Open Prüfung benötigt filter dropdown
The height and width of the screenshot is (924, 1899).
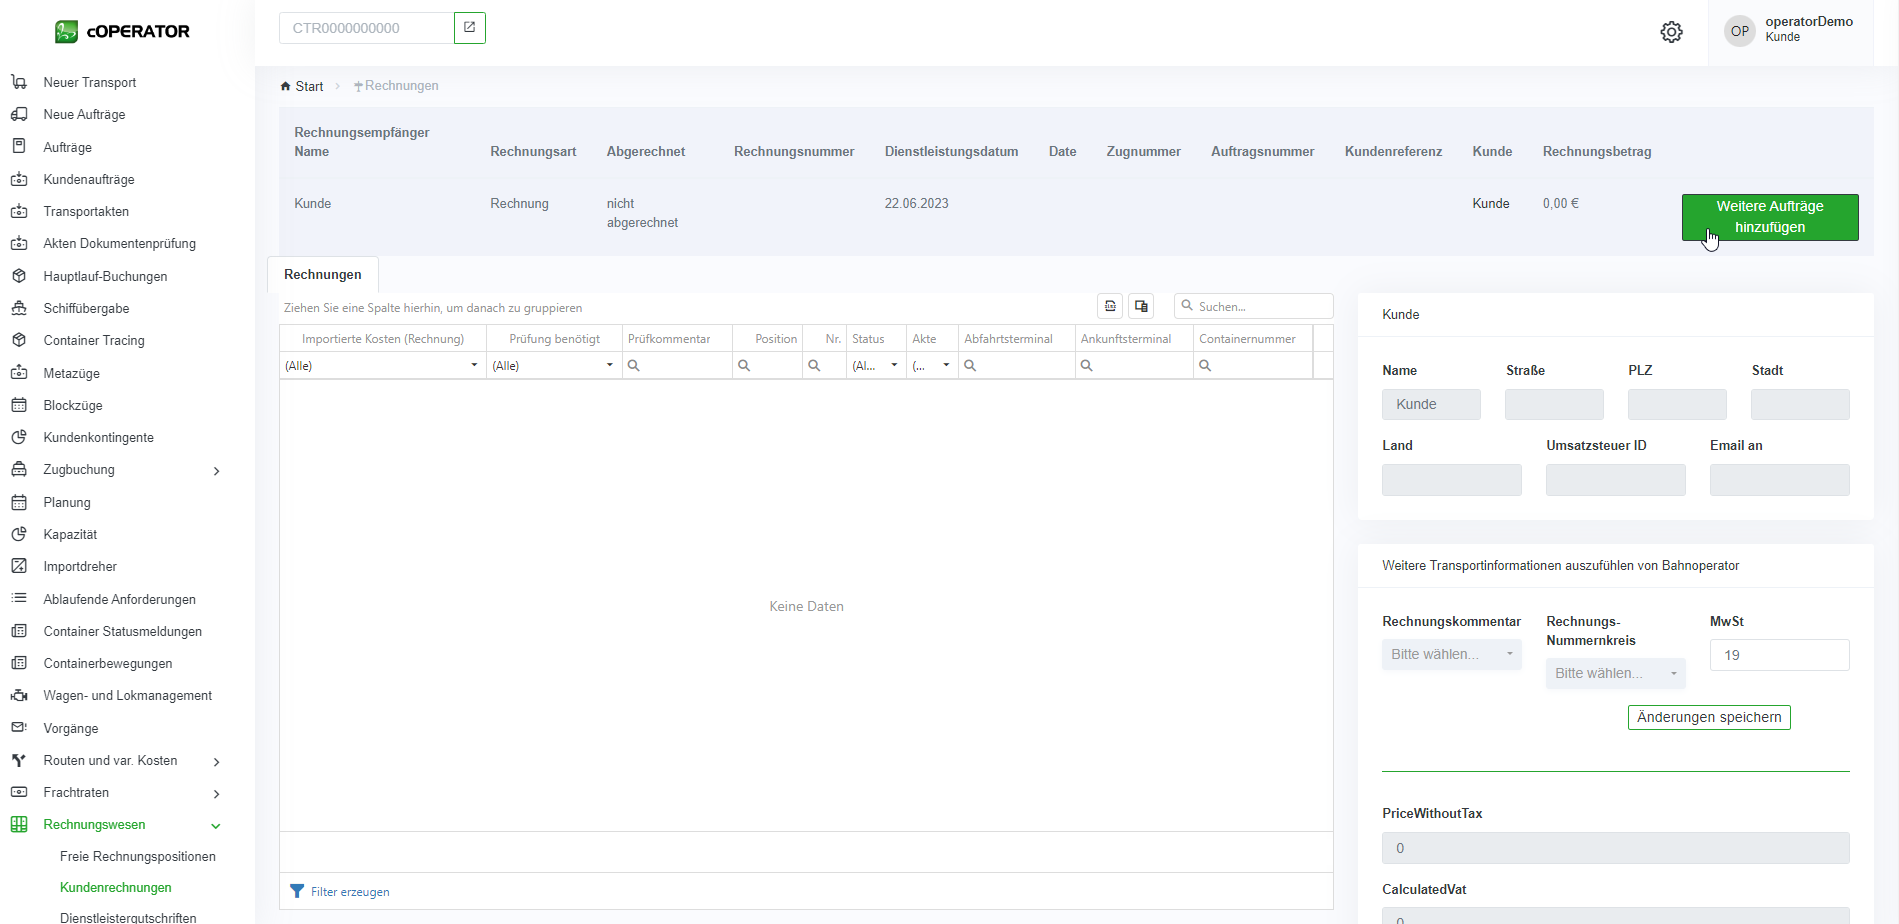click(609, 366)
